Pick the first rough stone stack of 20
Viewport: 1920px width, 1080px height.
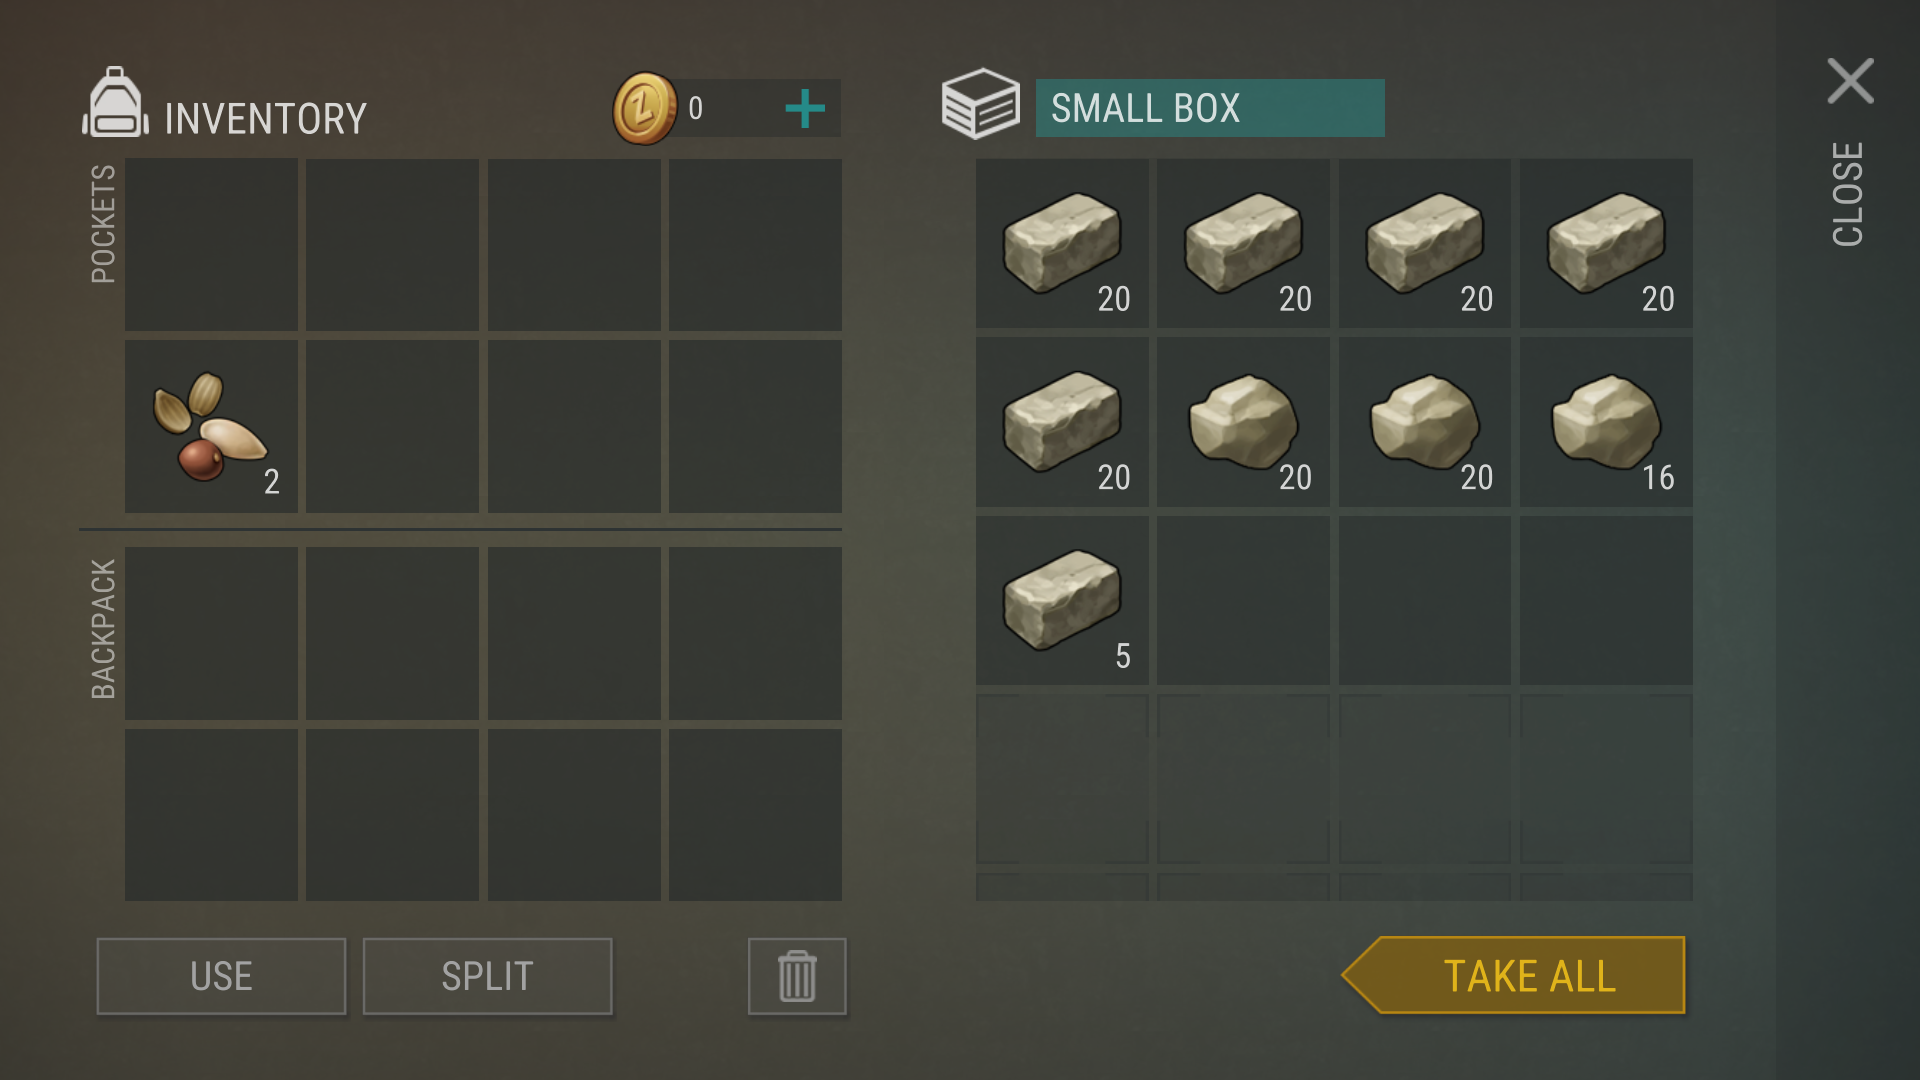click(x=1243, y=422)
